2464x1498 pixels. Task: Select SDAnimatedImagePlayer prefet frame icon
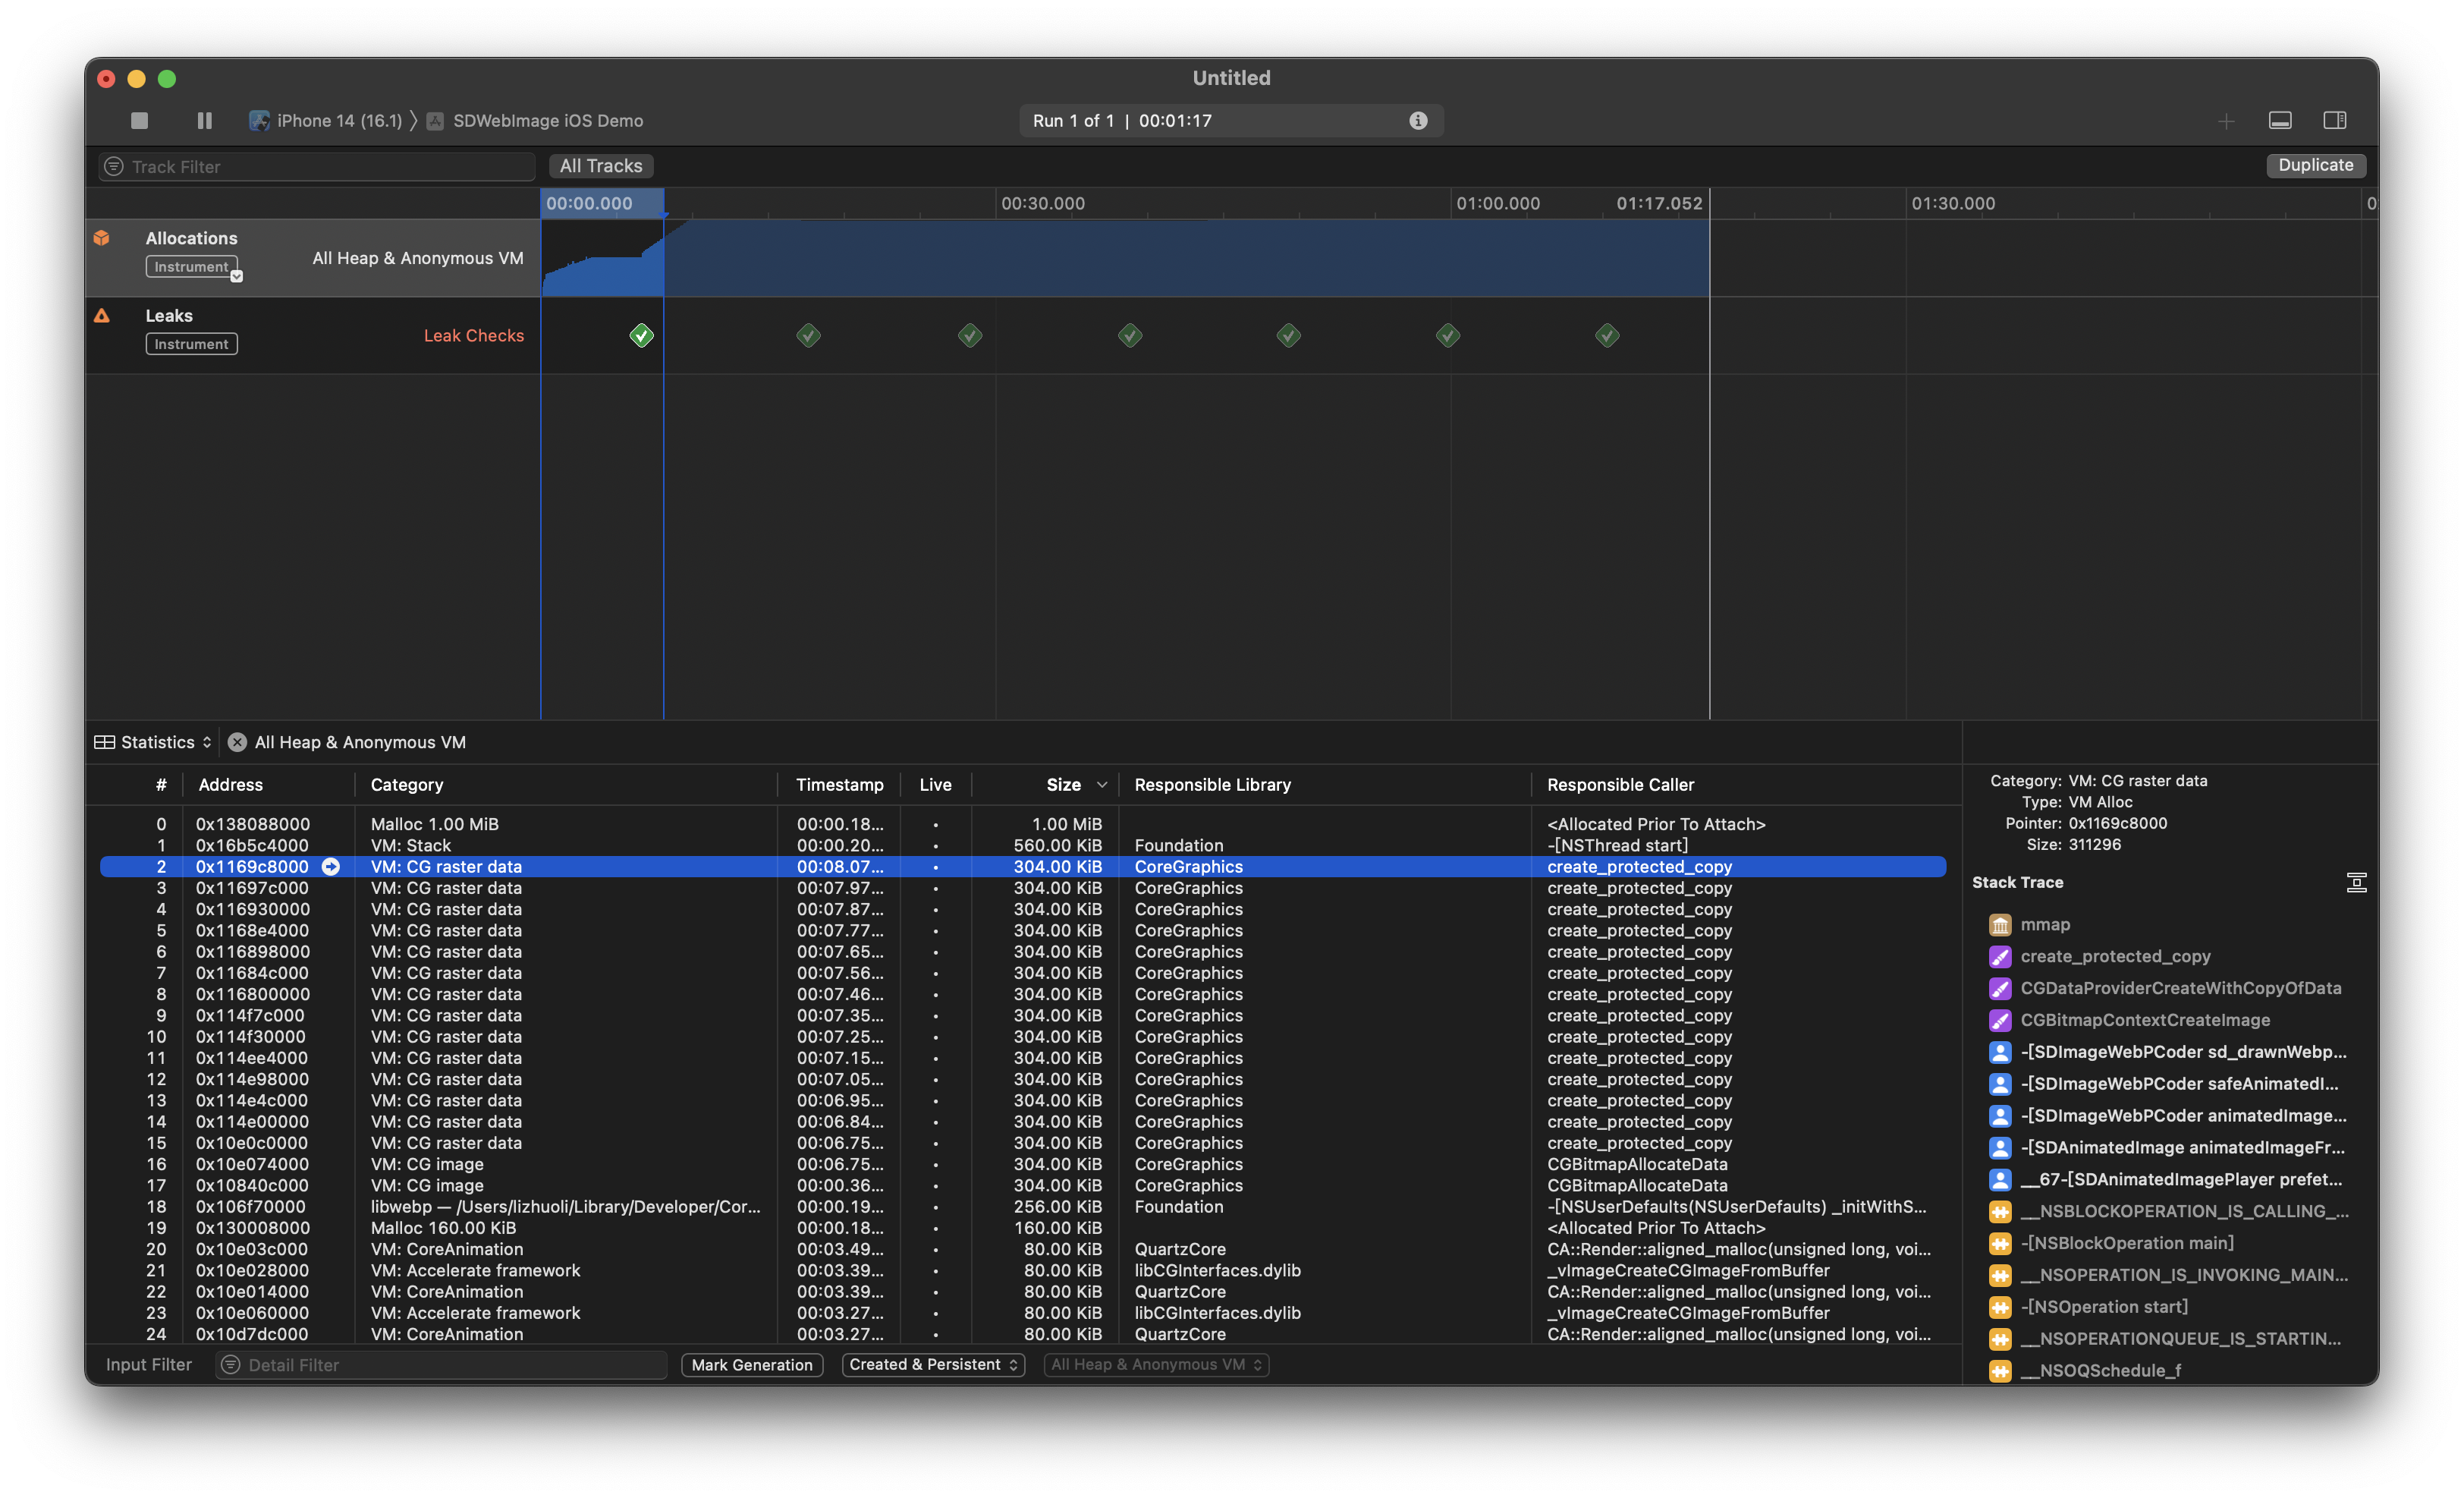pos(1999,1180)
